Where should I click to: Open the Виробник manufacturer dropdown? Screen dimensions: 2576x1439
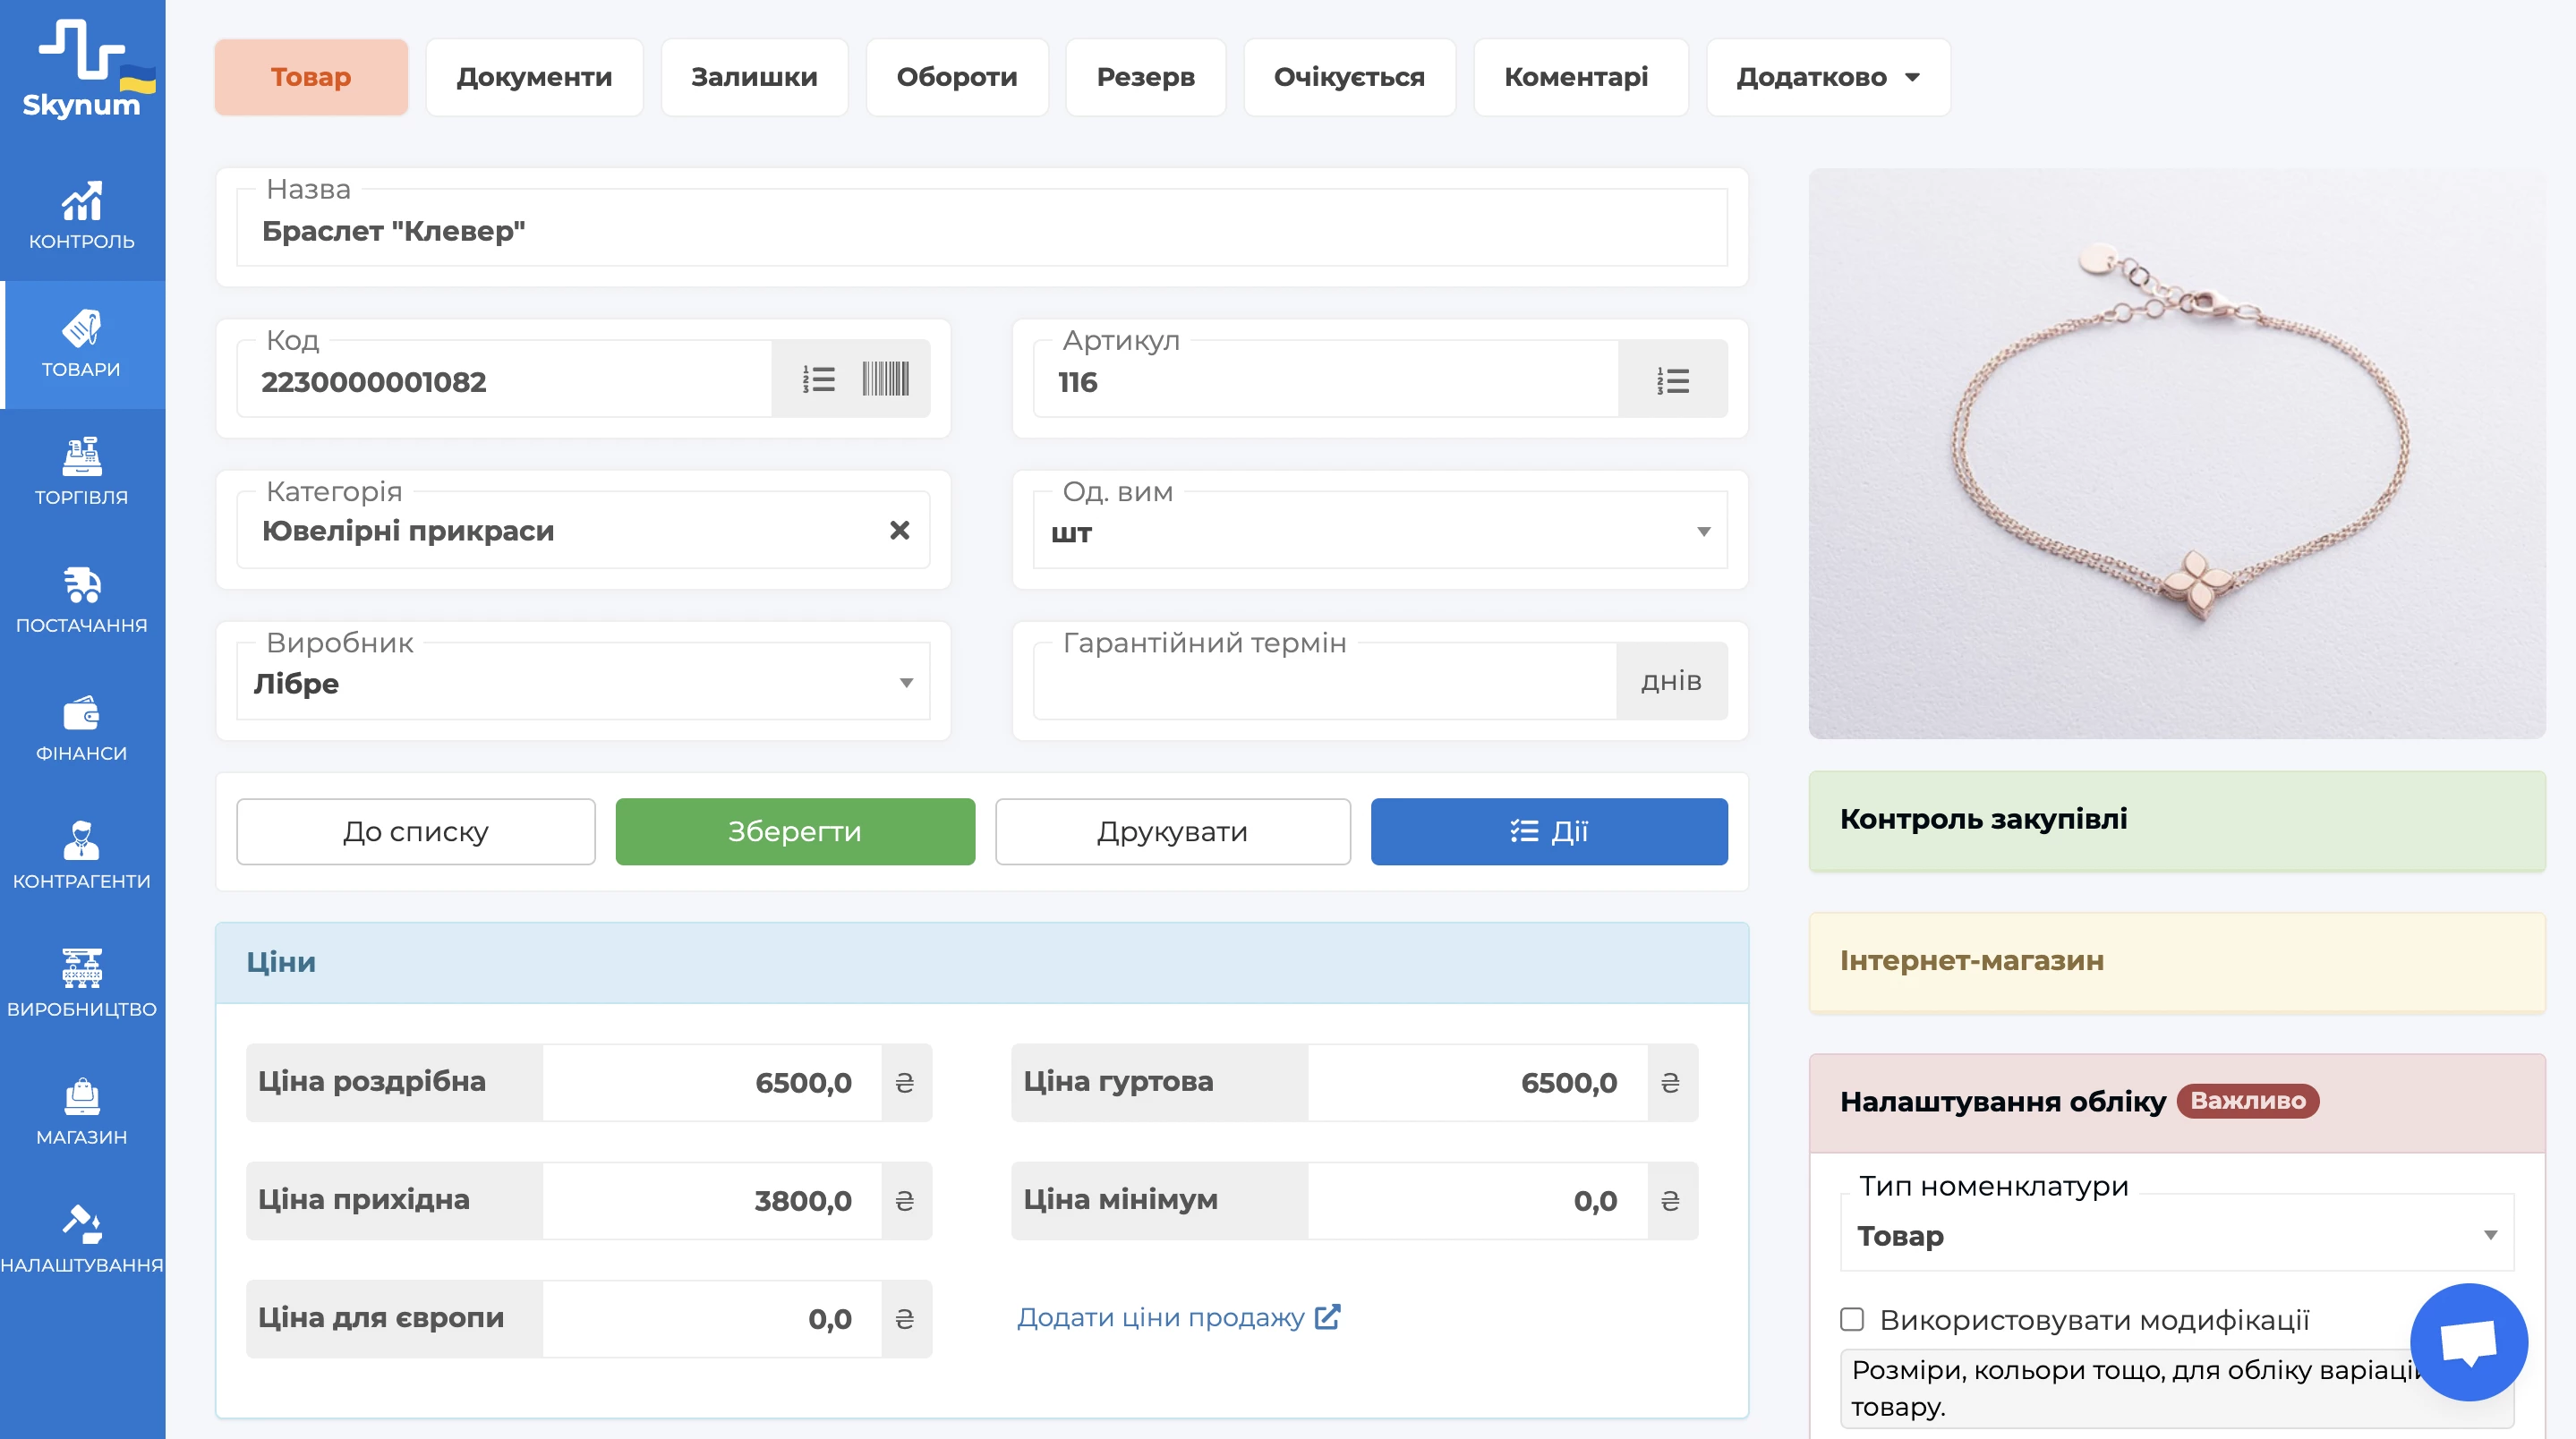[905, 683]
